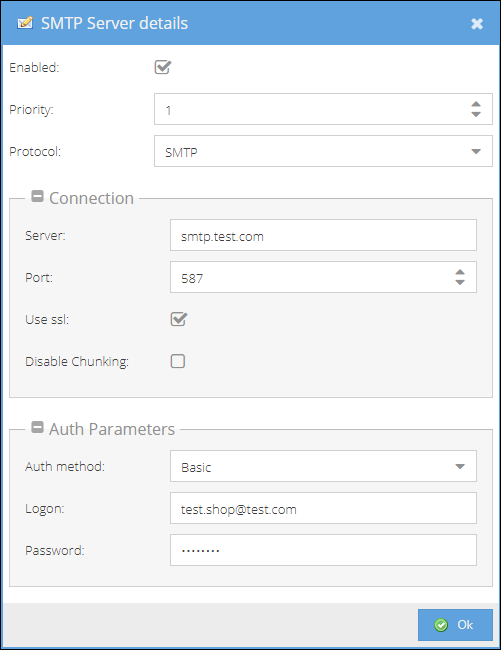Increment the Port value up arrow
This screenshot has width=501, height=650.
click(x=460, y=272)
